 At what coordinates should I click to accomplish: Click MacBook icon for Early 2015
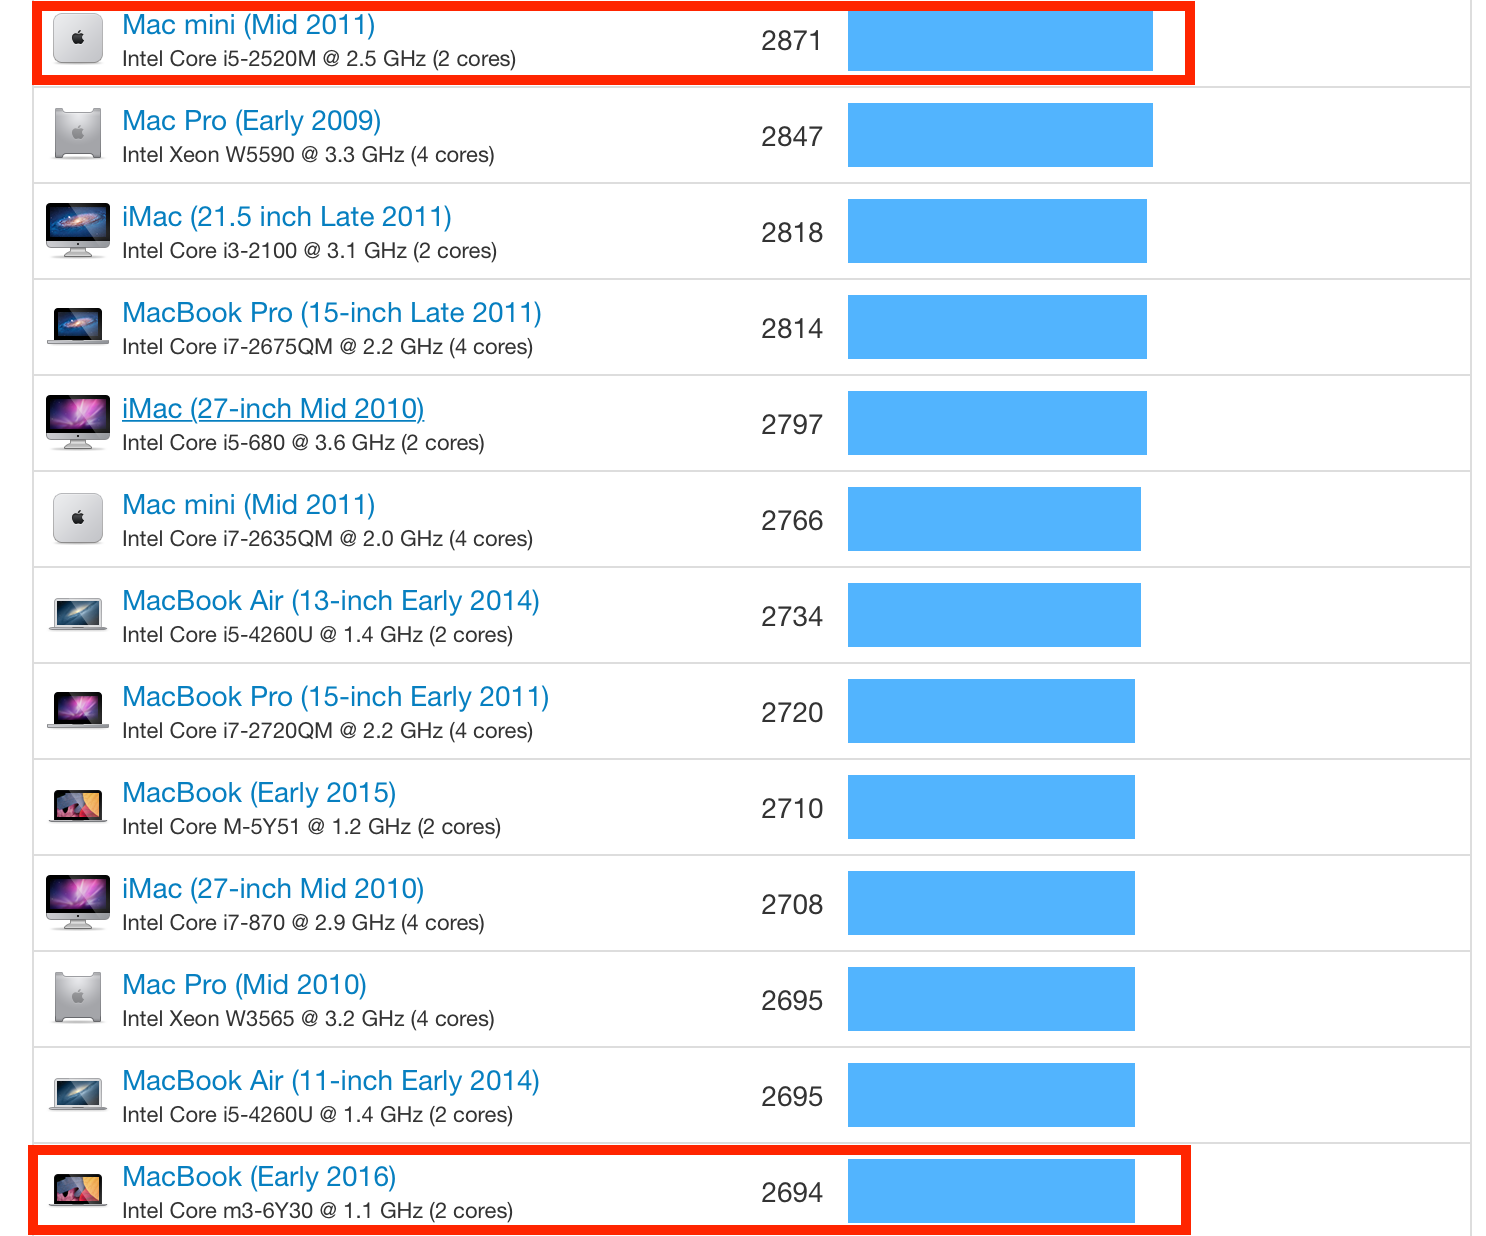point(78,806)
